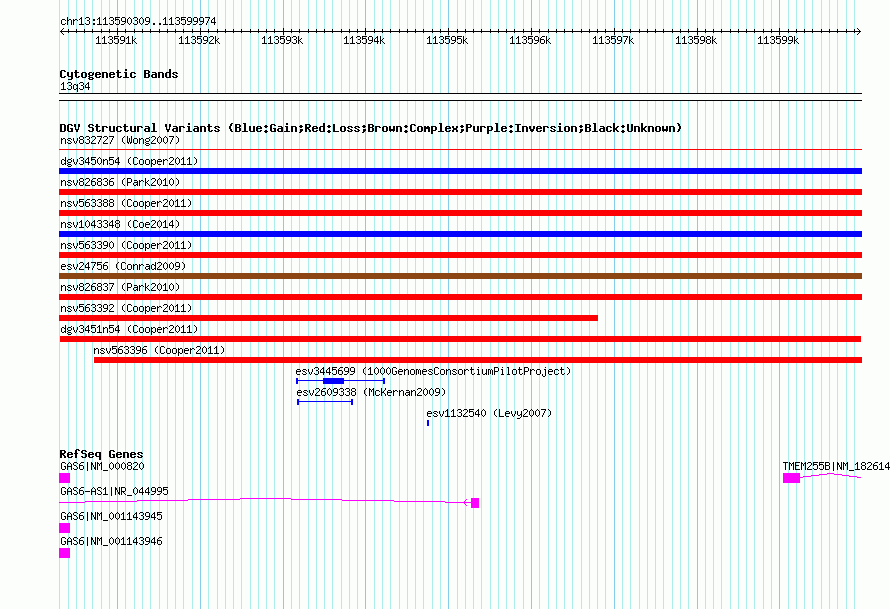Click the chr13:113590309..113599974 coordinate label
This screenshot has width=890, height=609.
[x=138, y=22]
